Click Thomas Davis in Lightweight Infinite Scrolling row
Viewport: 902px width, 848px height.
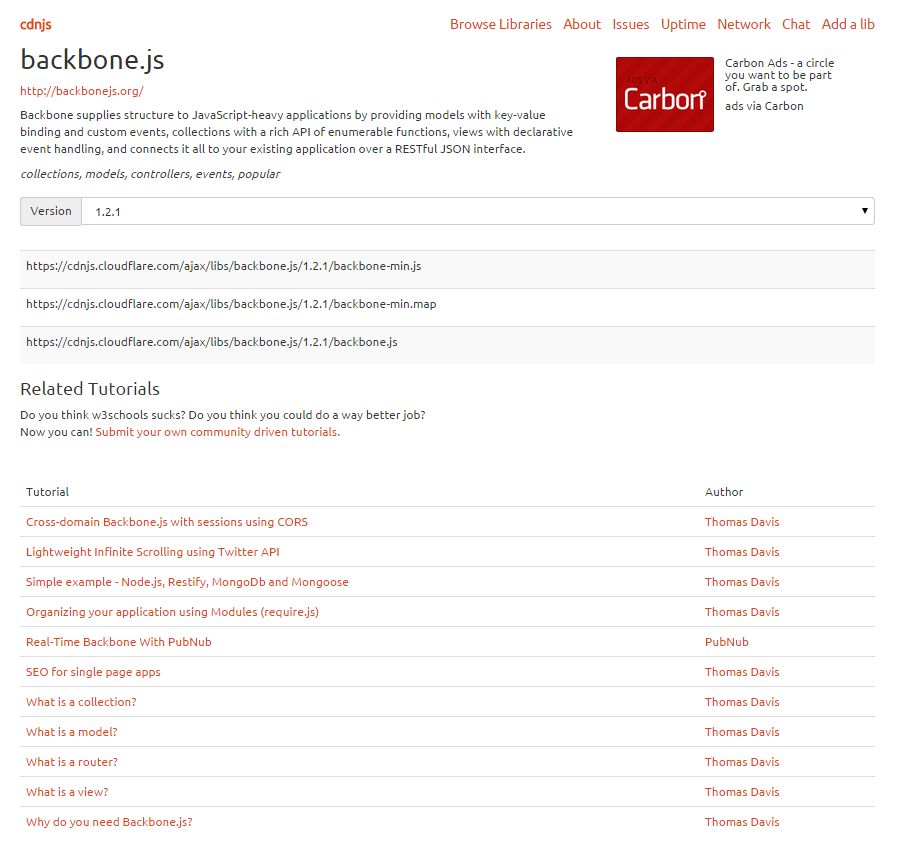point(742,552)
